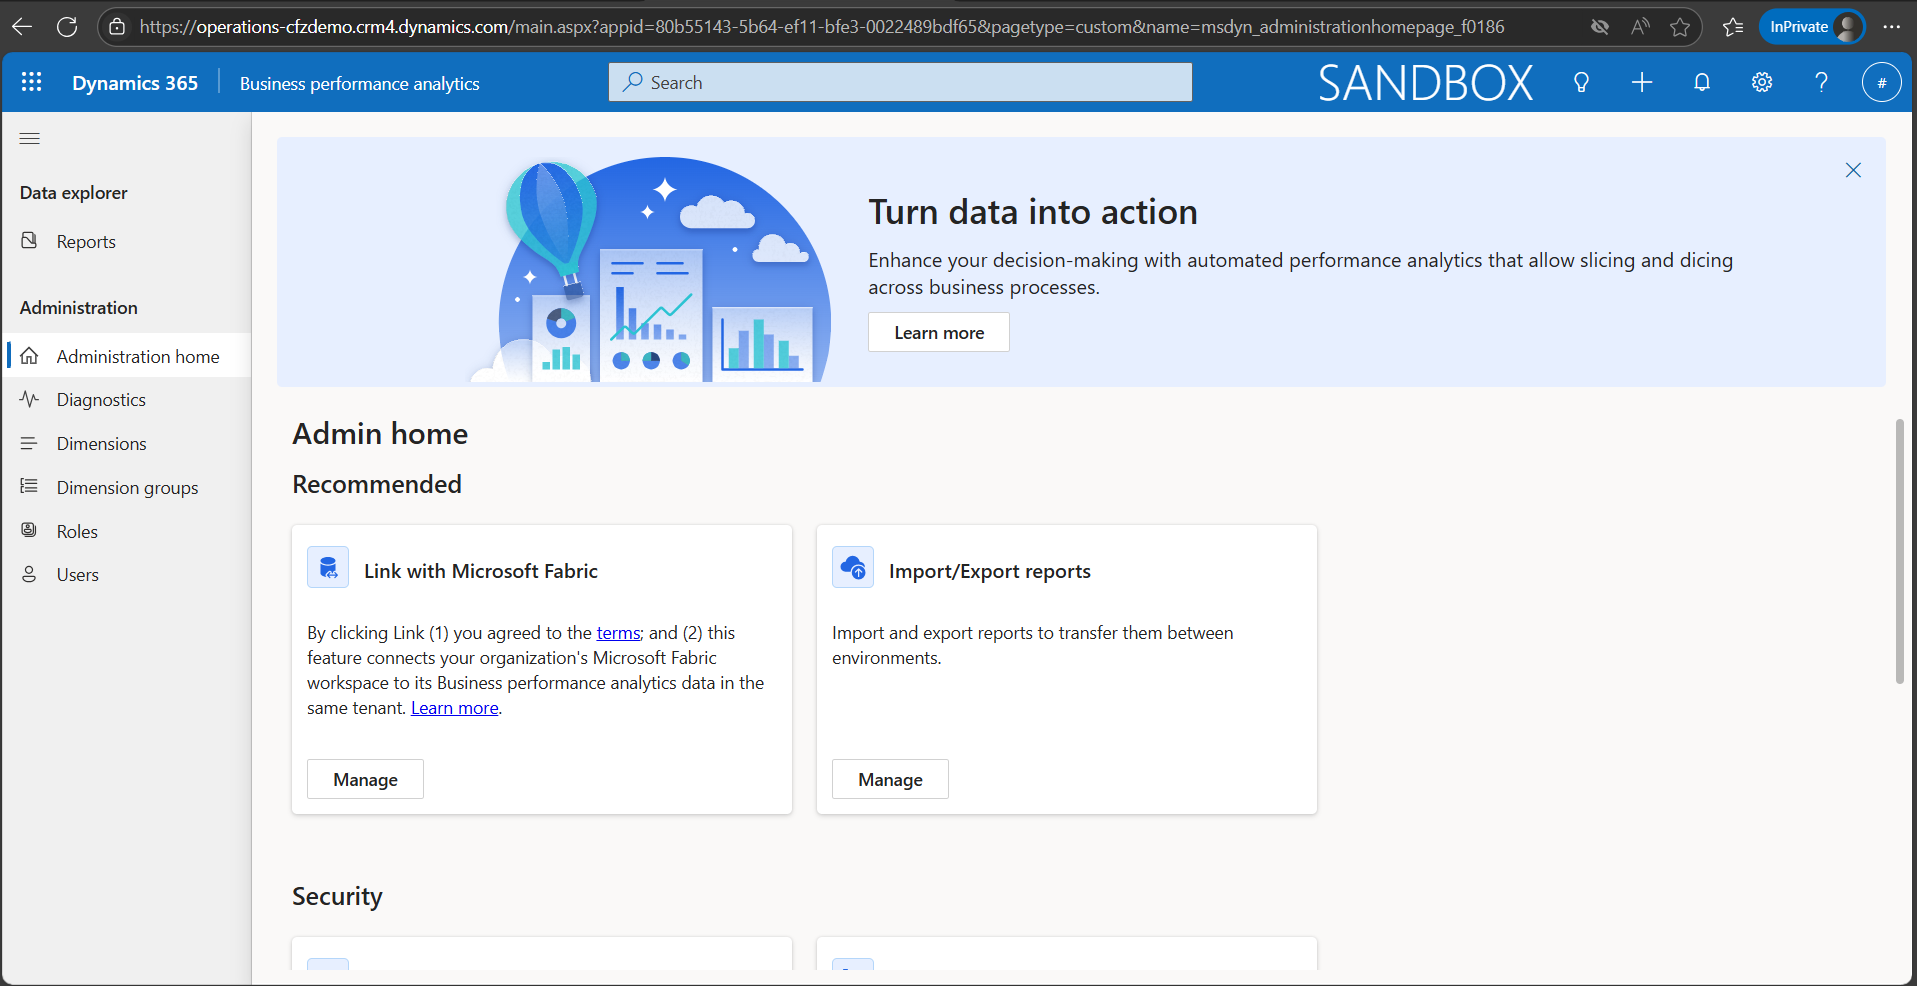Open the terms hyperlink
The image size is (1917, 986).
618,633
